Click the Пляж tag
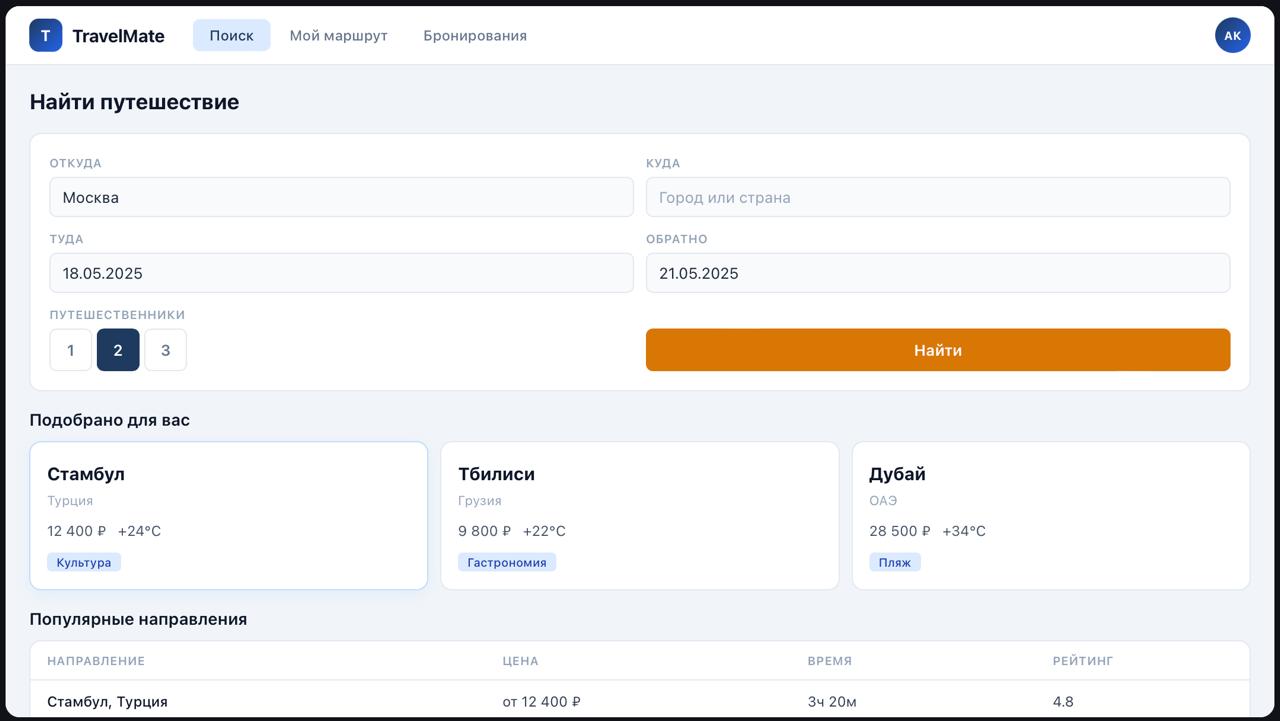Image resolution: width=1280 pixels, height=721 pixels. click(894, 563)
